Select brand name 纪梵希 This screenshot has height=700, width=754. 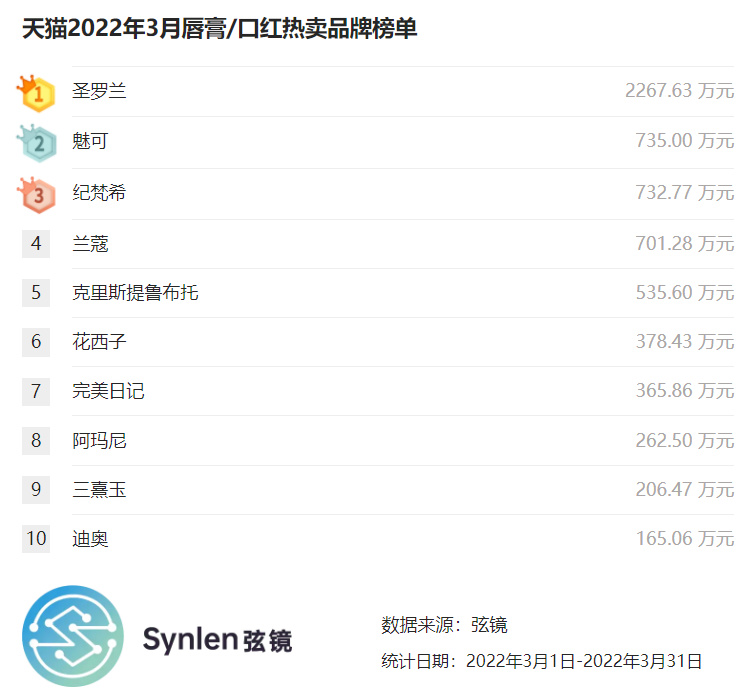pyautogui.click(x=99, y=192)
